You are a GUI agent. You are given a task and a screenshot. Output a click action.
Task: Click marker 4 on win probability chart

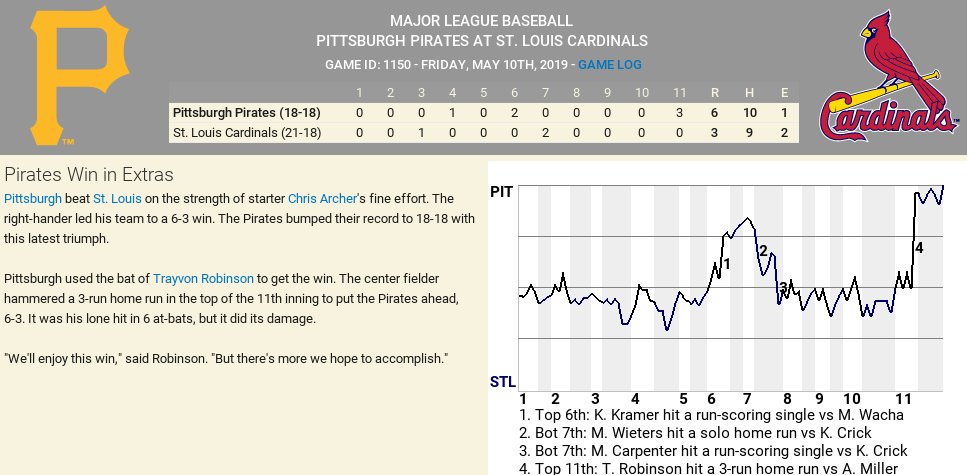pyautogui.click(x=919, y=247)
